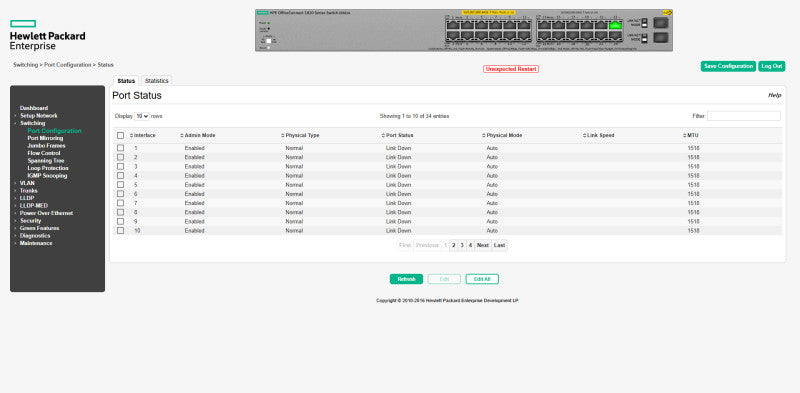Expand the LLDP-MED menu
Viewport: 800px width, 393px height.
[34, 206]
